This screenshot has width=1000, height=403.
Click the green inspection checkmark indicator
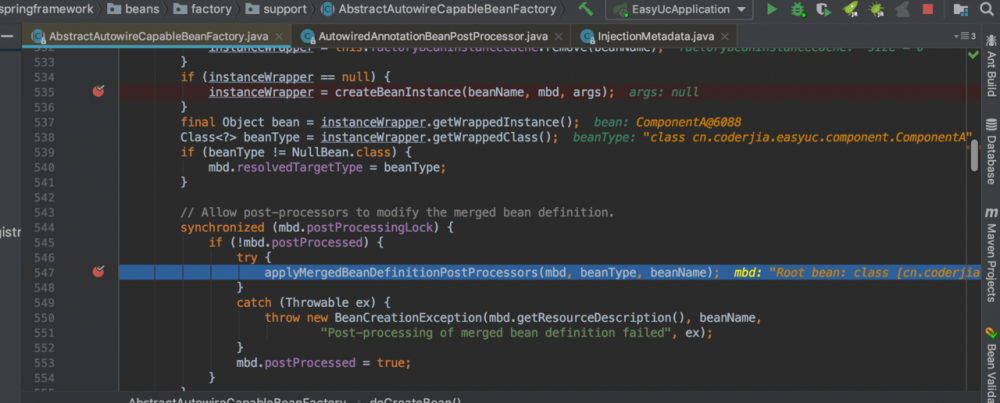973,55
